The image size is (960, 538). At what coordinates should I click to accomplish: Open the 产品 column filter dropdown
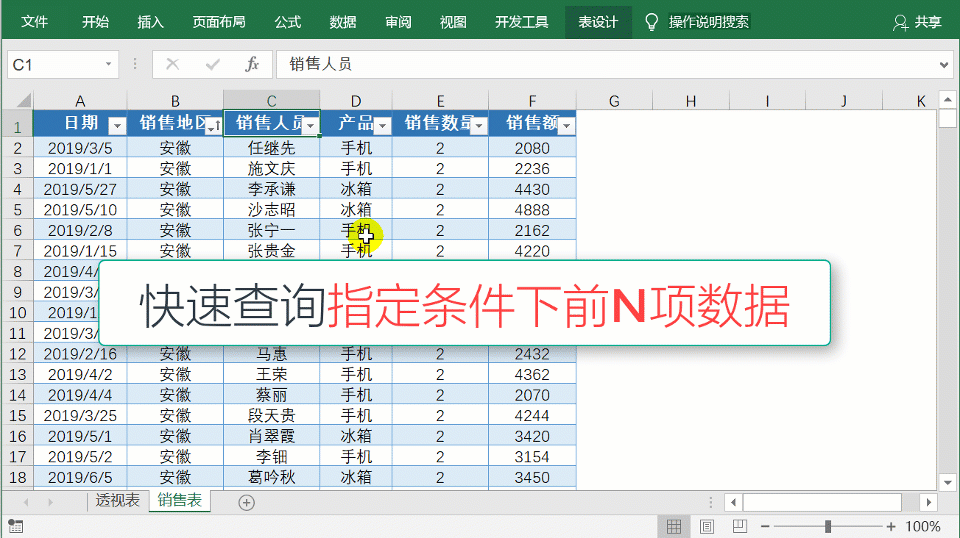coord(381,125)
